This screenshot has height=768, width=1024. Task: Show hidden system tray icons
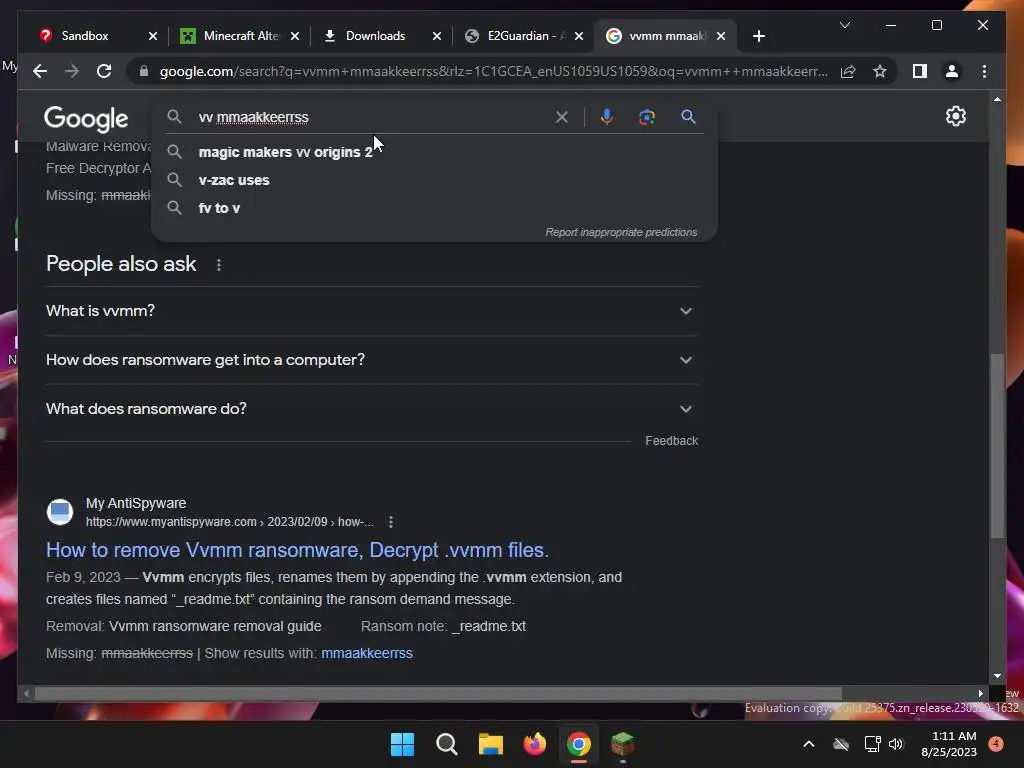coord(808,744)
